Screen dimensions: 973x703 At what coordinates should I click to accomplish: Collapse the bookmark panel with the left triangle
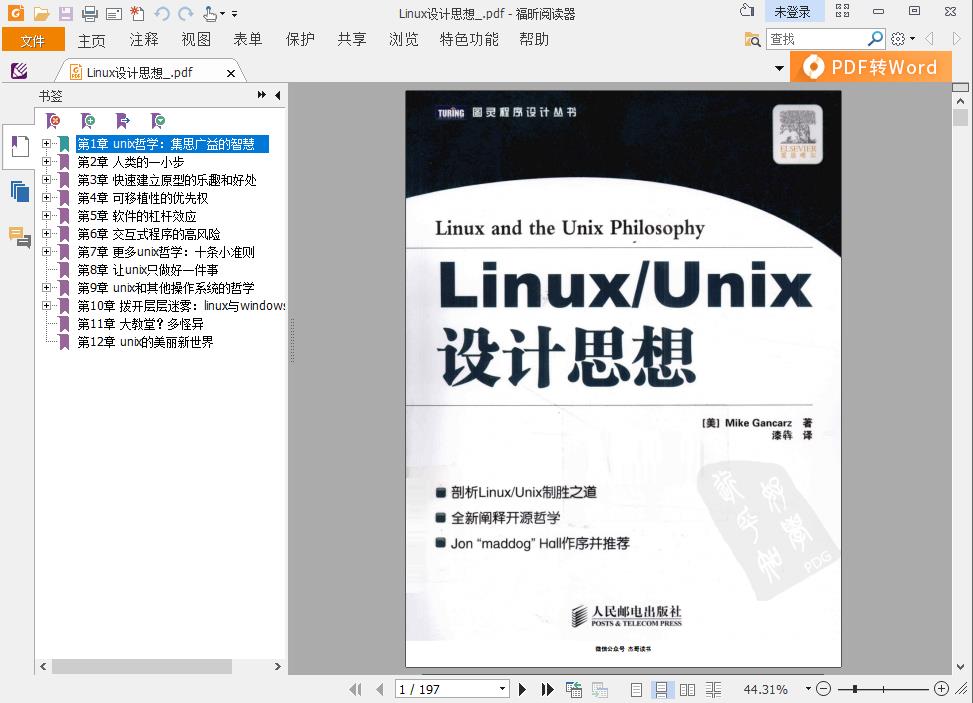277,95
